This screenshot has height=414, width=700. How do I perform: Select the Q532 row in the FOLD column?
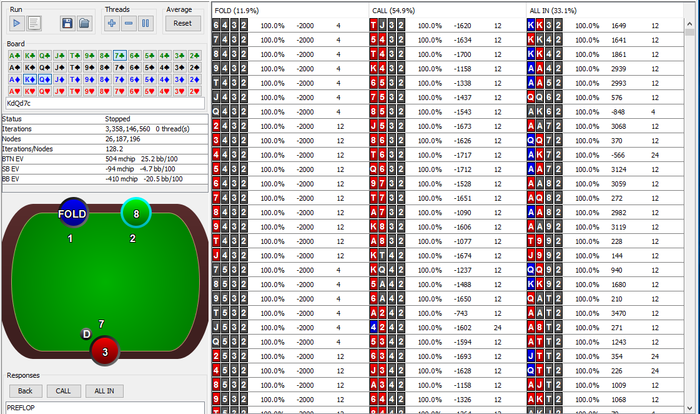pyautogui.click(x=290, y=342)
